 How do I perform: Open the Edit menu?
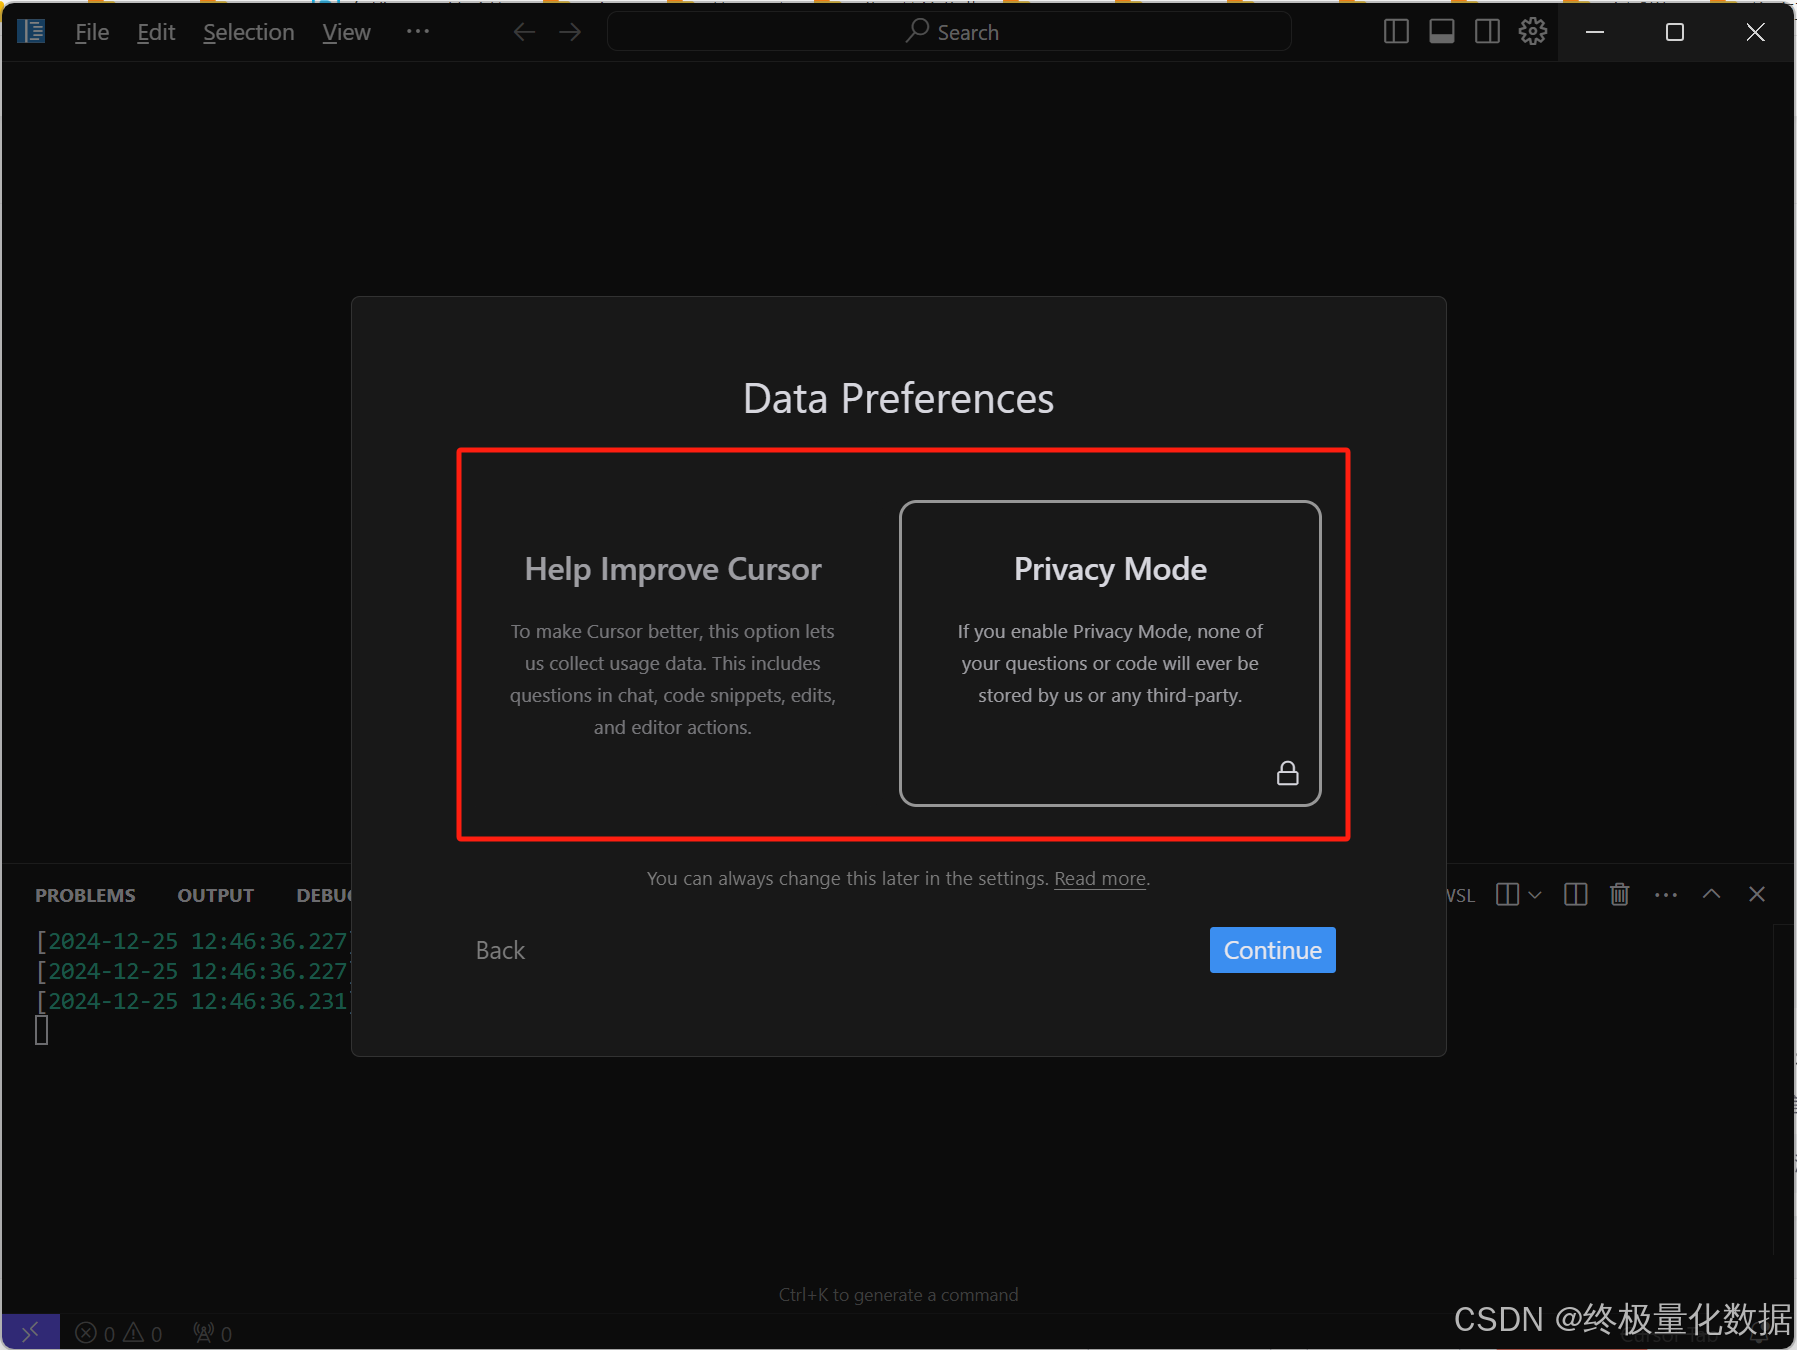coord(156,32)
